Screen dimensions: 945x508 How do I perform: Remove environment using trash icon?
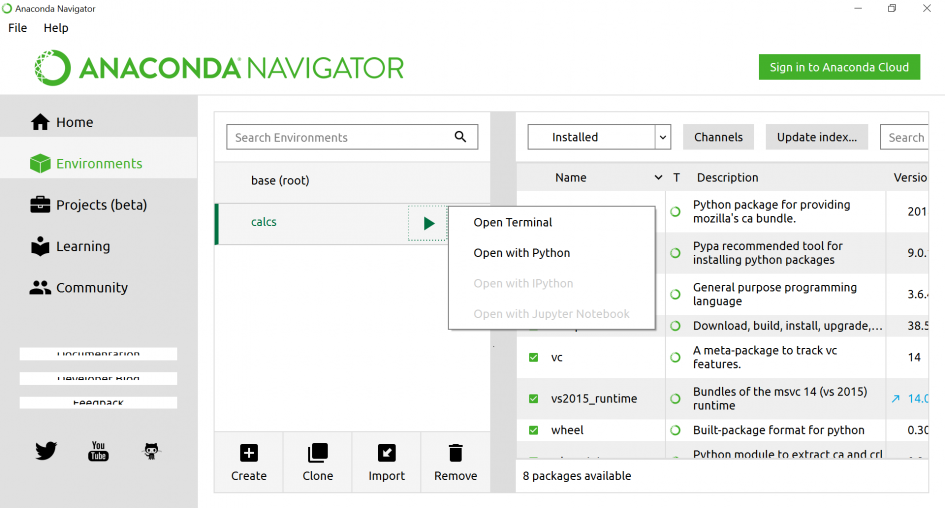point(455,453)
